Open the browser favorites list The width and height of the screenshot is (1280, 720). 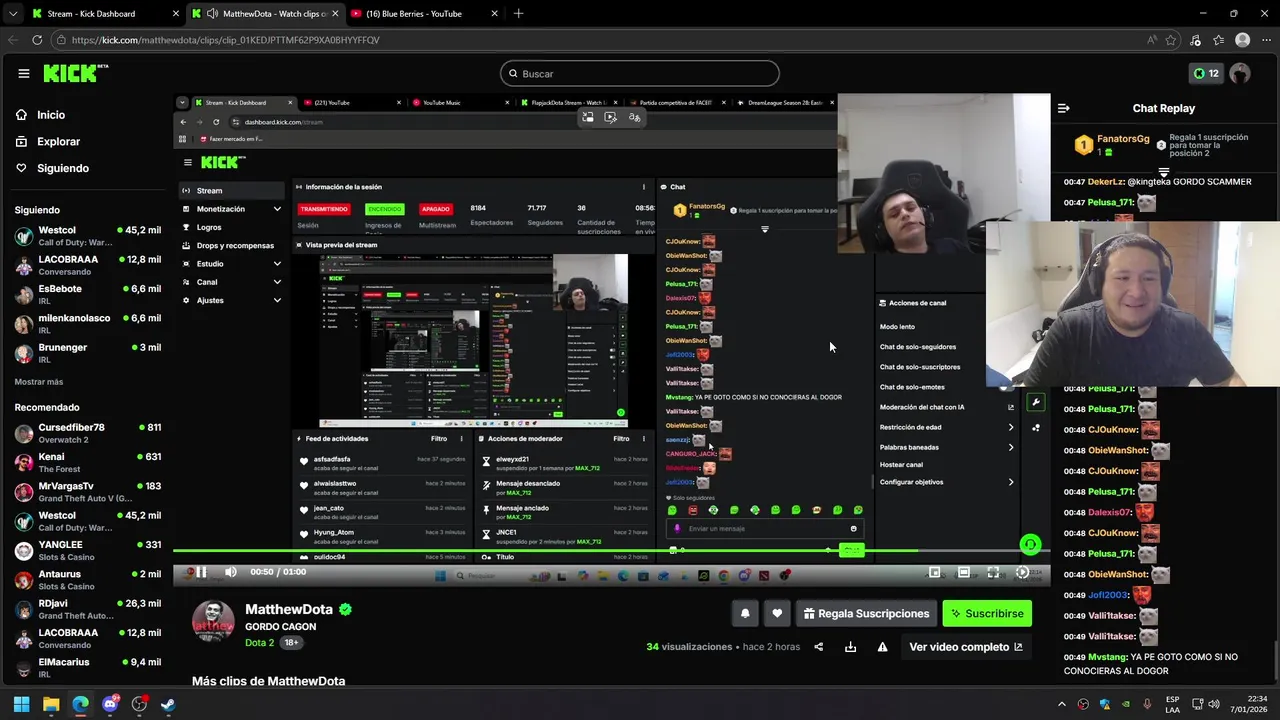tap(1218, 40)
